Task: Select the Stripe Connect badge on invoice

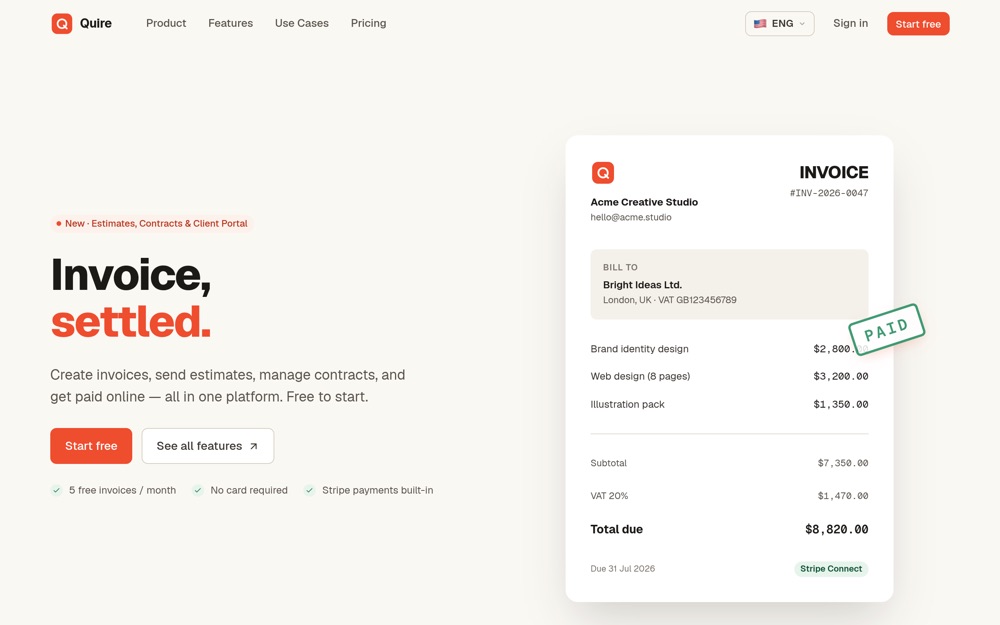Action: [831, 569]
